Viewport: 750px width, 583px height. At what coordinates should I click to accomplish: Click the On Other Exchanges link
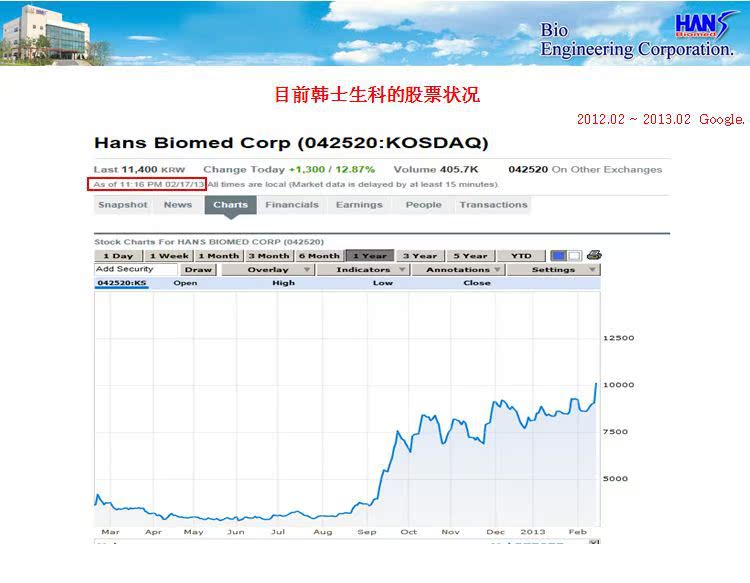click(x=607, y=170)
